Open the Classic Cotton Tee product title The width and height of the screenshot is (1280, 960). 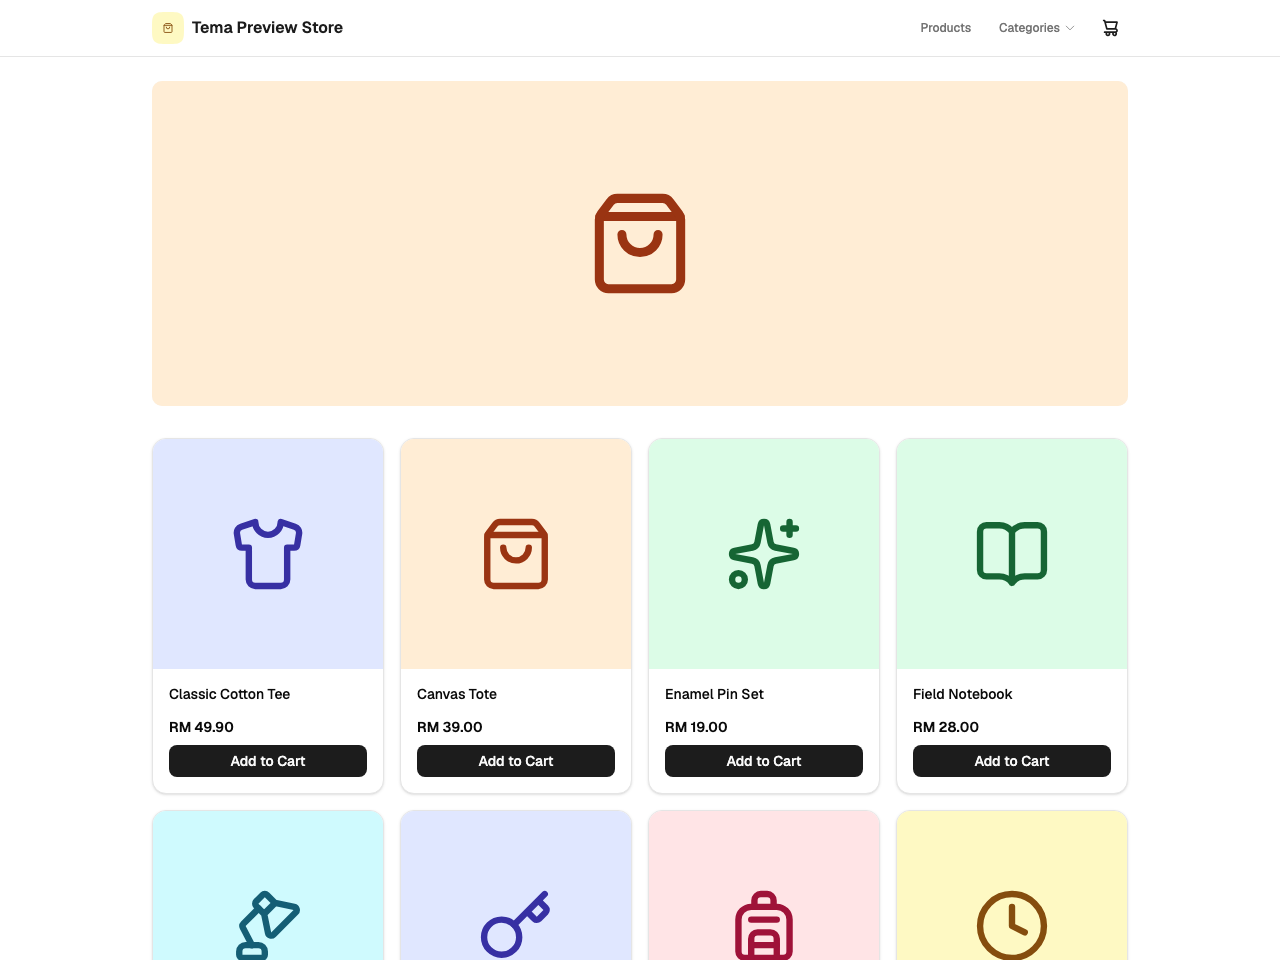point(230,694)
